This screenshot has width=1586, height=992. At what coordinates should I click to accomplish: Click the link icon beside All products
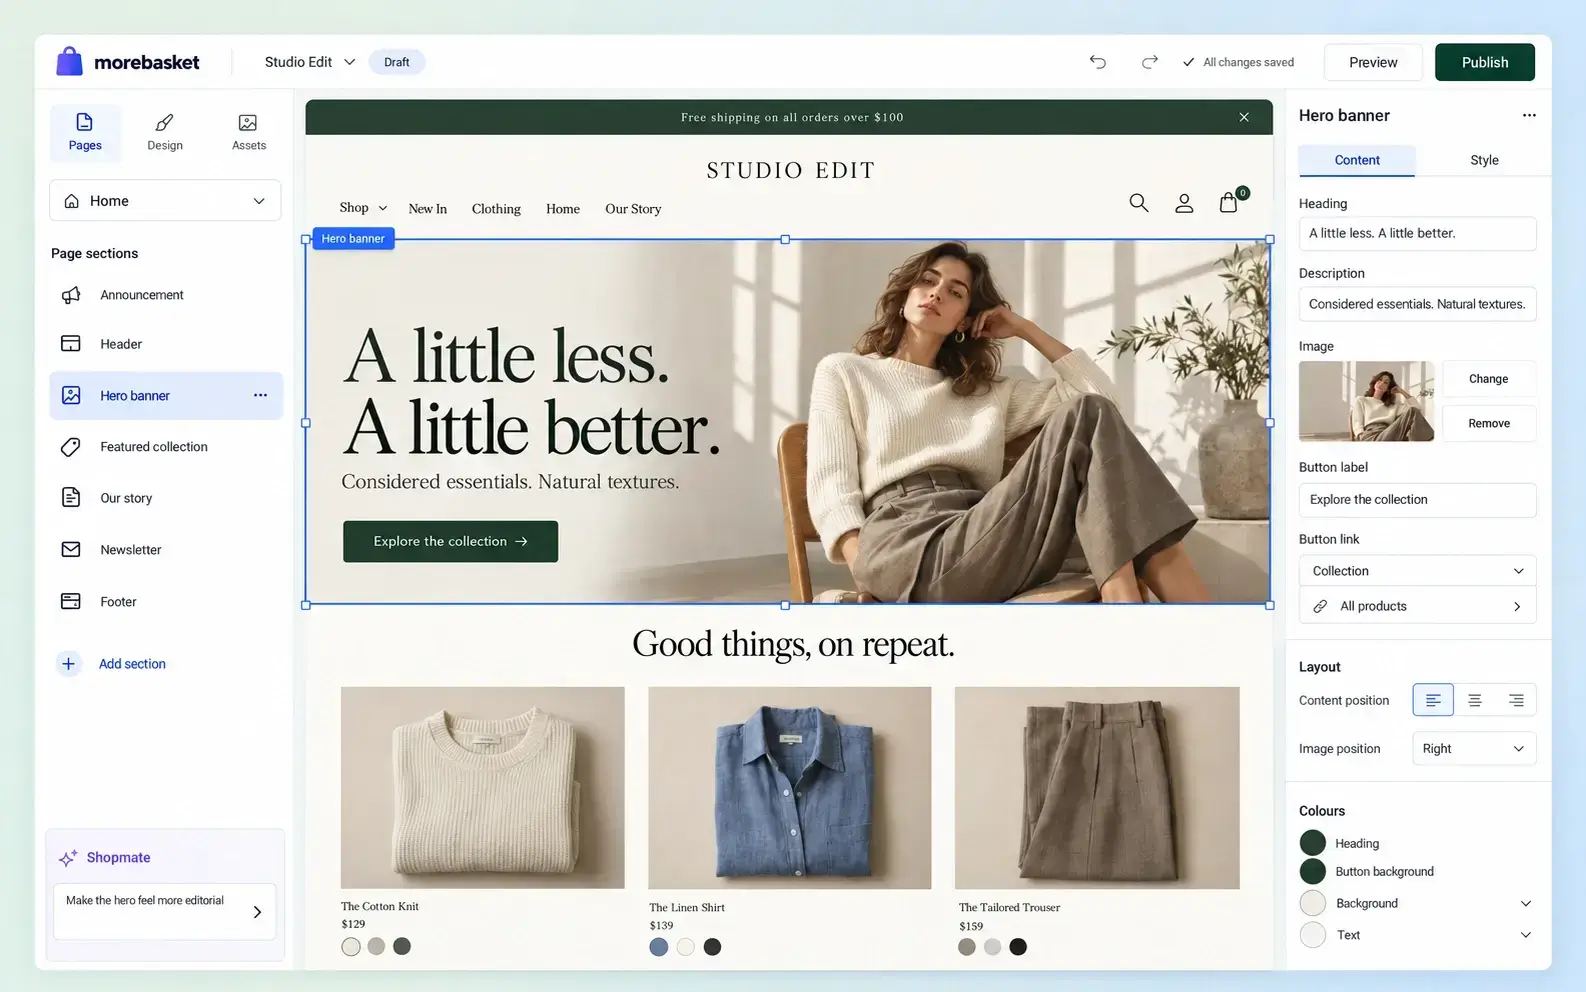1320,606
